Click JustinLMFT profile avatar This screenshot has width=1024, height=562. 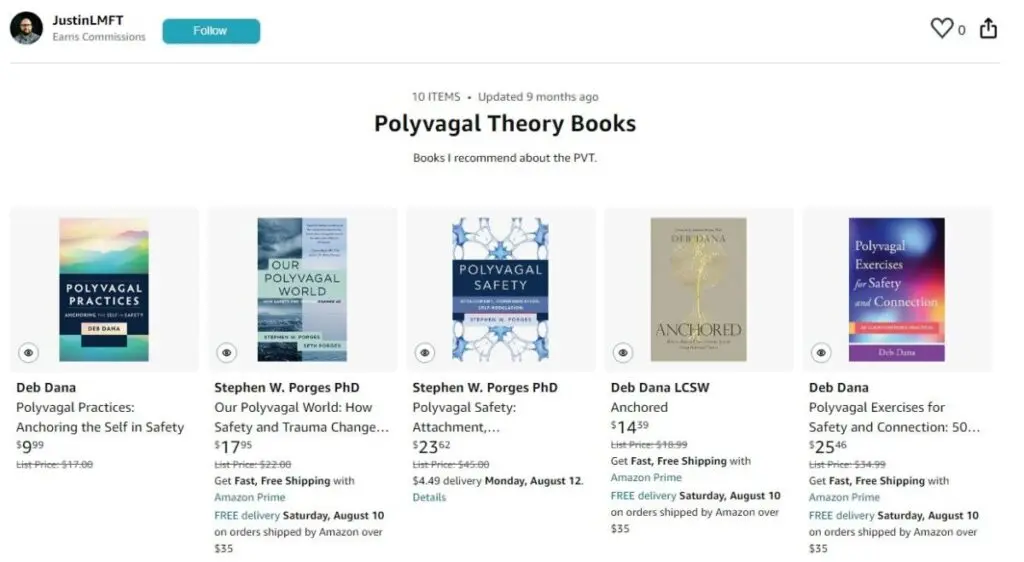tap(26, 29)
